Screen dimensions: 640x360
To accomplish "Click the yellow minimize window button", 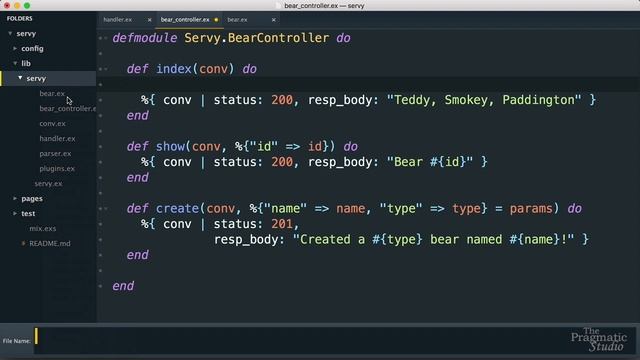I will point(17,6).
